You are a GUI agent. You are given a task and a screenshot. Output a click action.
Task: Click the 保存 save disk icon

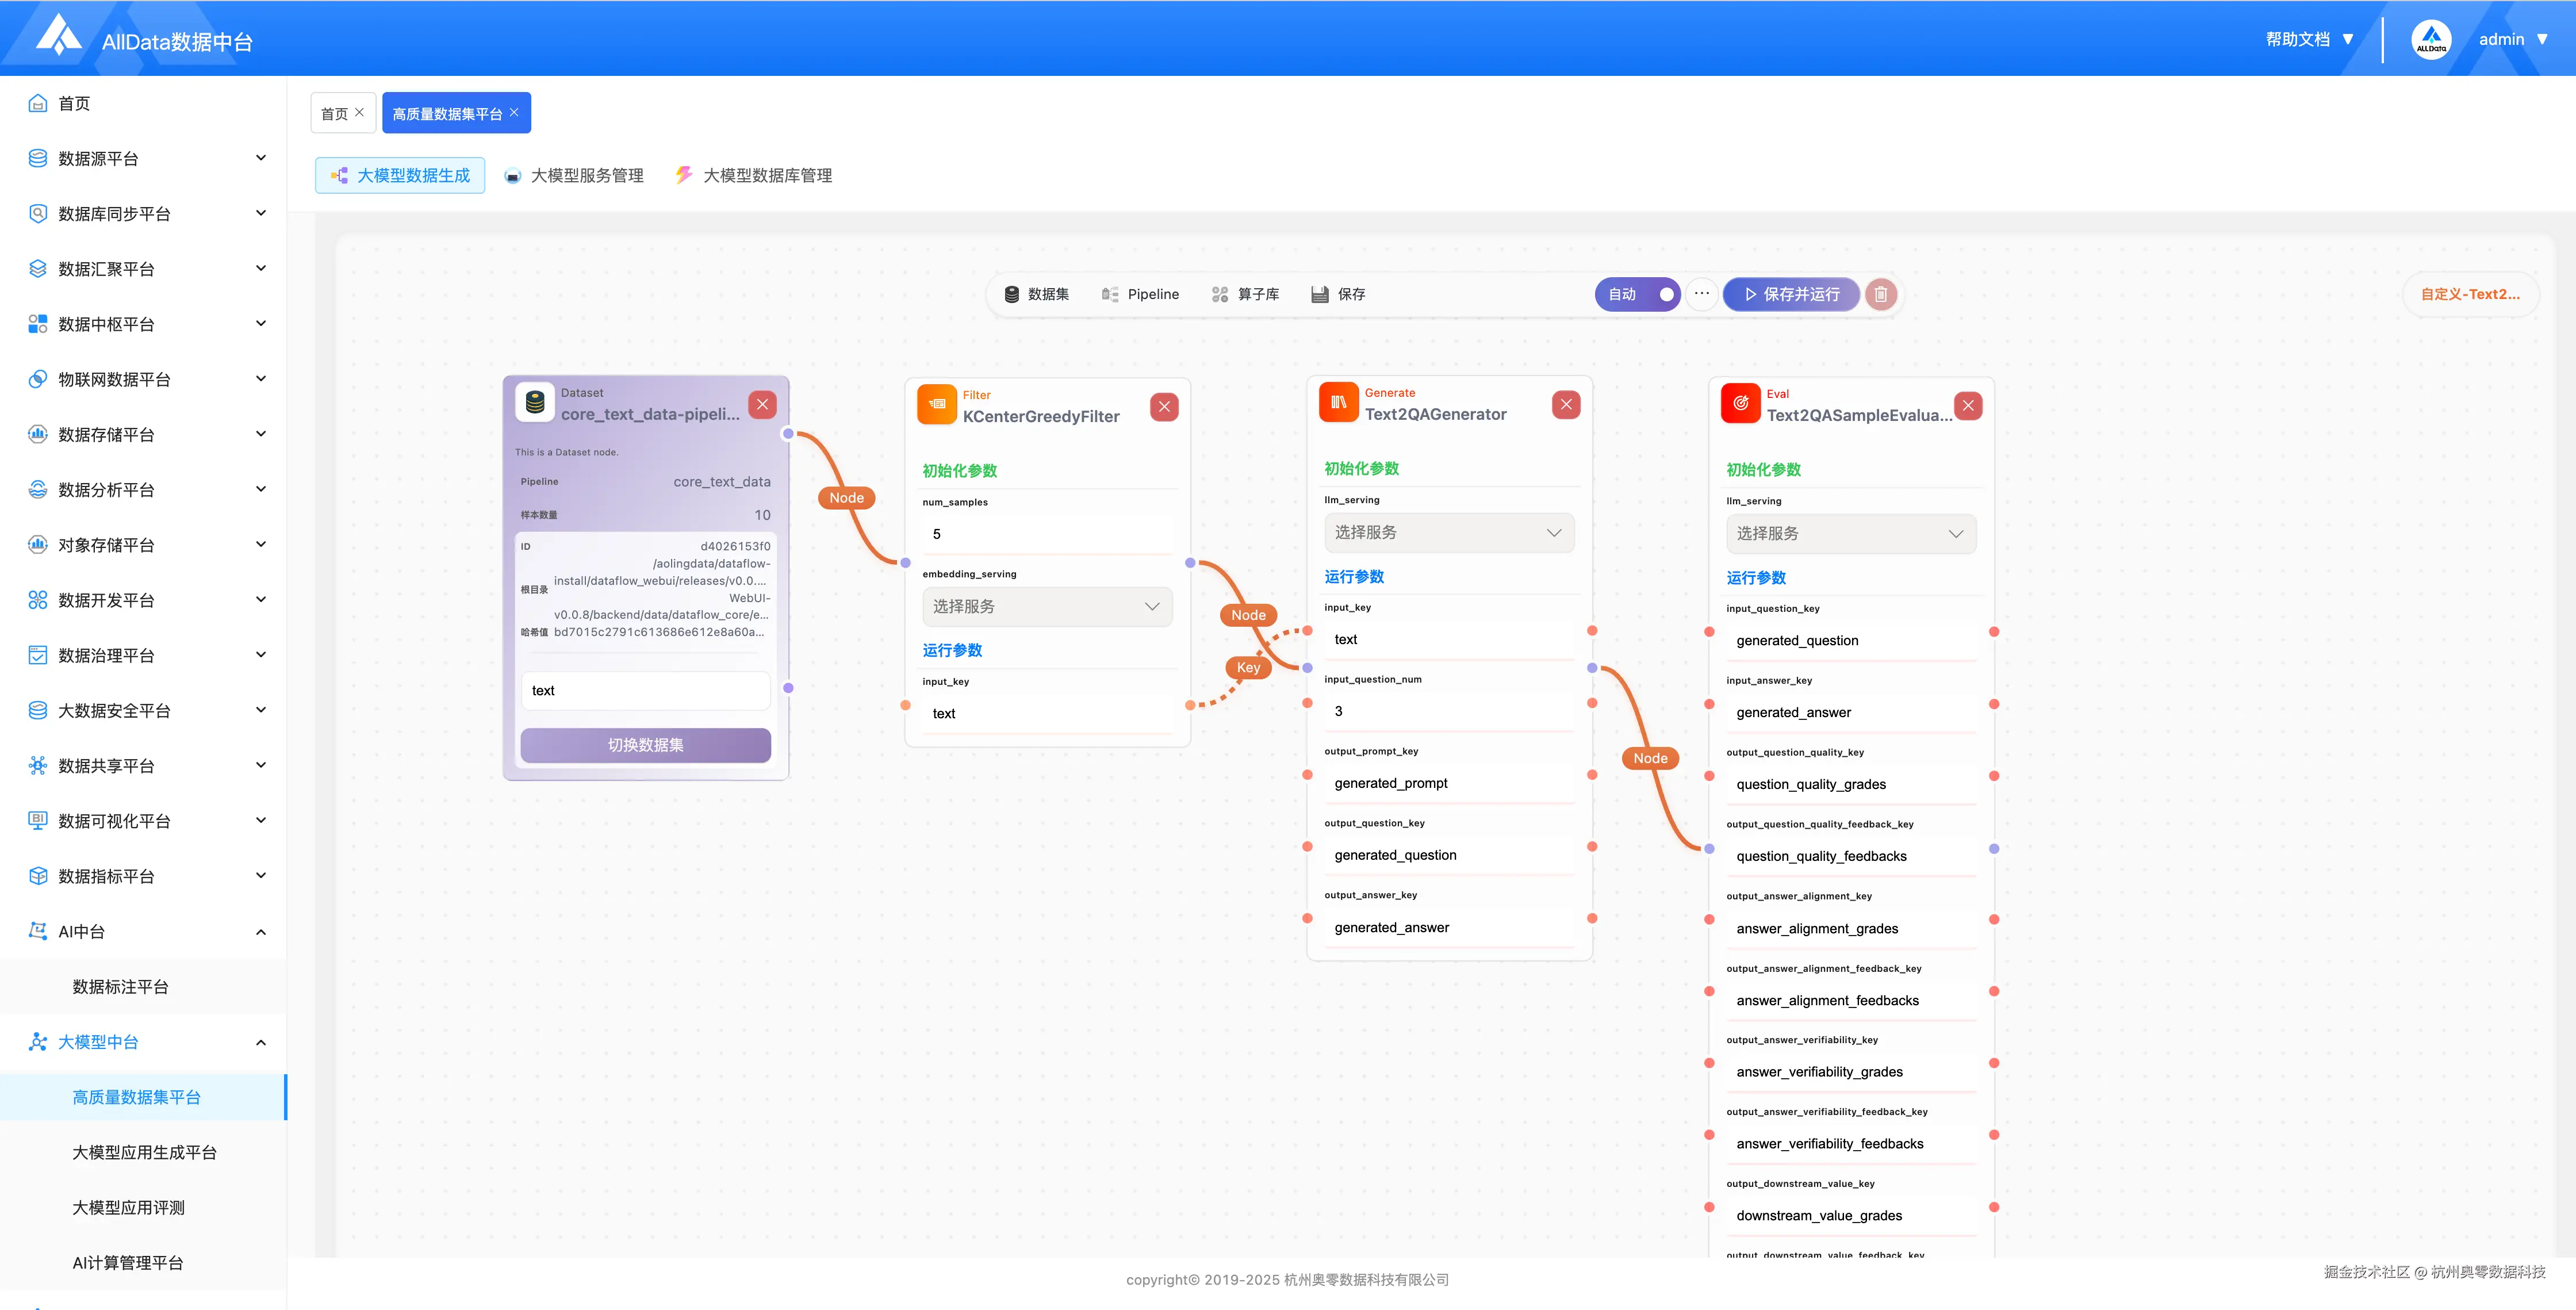[x=1320, y=294]
